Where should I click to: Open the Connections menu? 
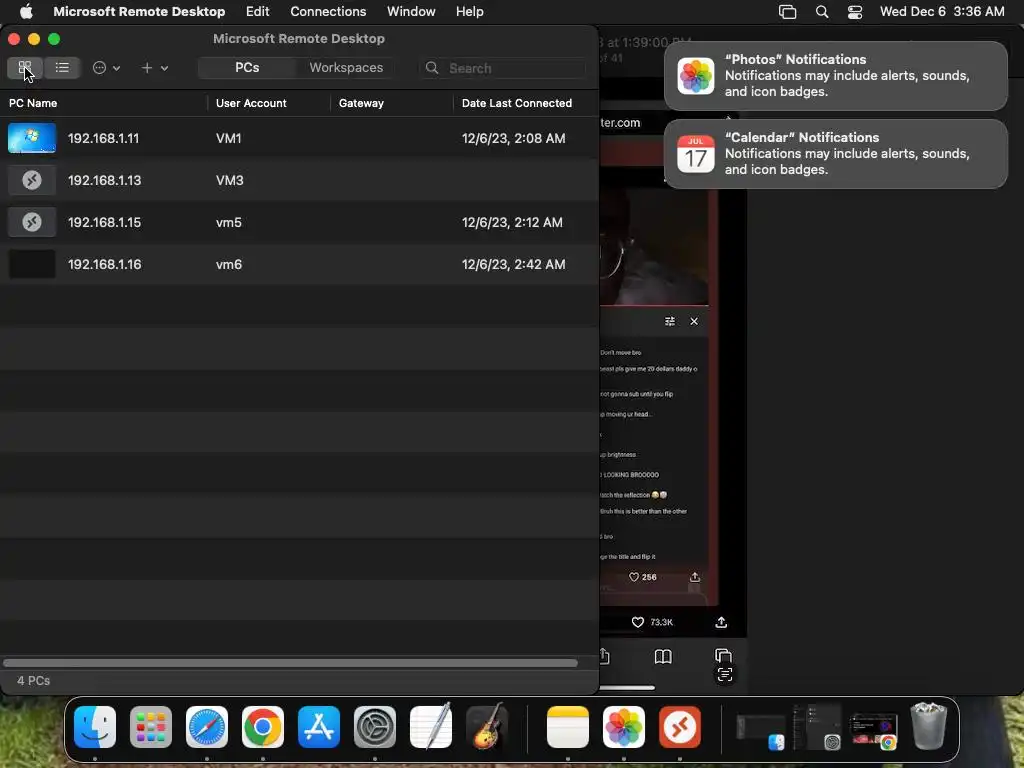328,12
